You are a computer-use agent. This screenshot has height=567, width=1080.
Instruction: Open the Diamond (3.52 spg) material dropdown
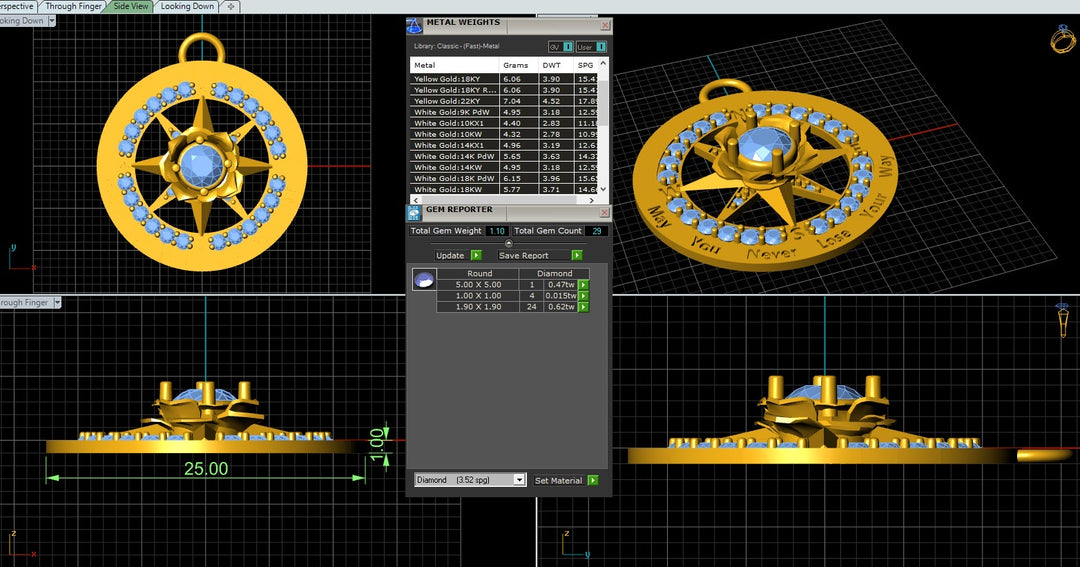coord(470,480)
